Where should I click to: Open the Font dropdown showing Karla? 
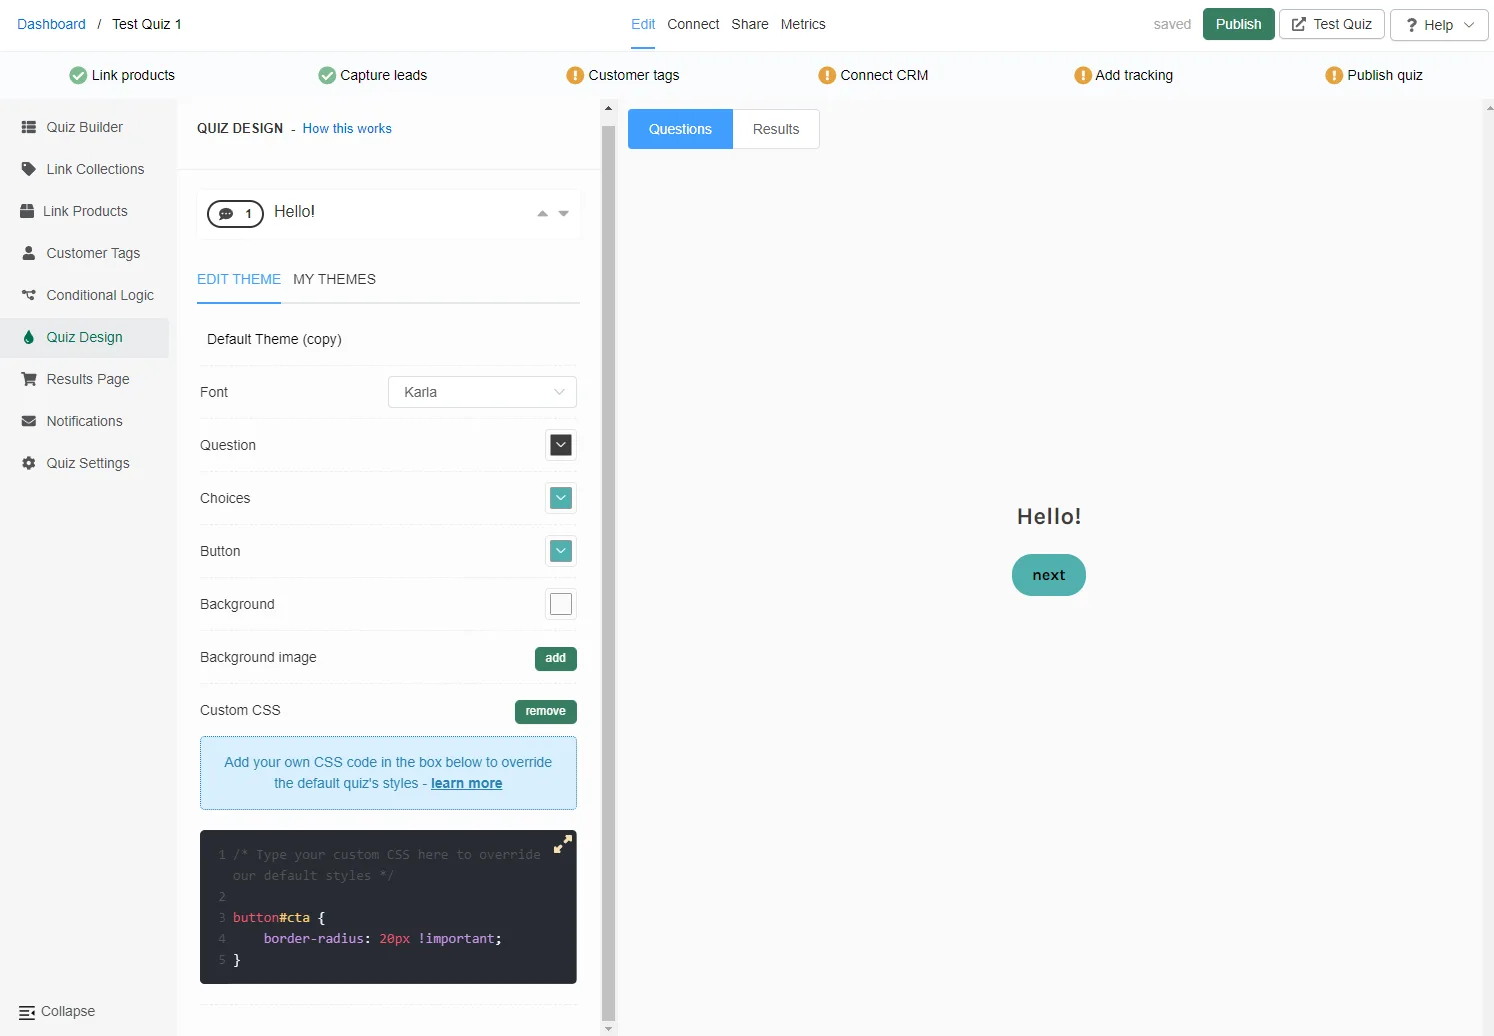point(482,392)
